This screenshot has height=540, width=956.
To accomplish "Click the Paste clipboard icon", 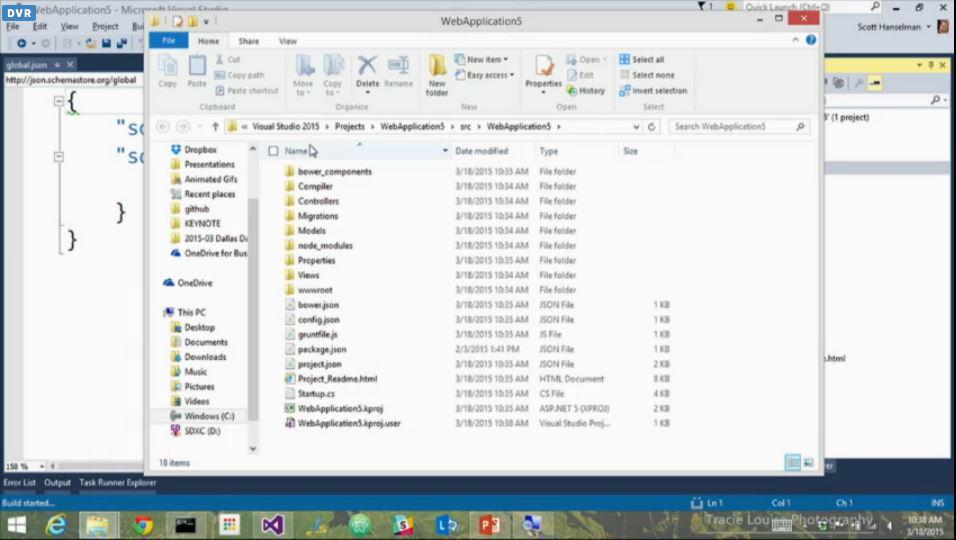I will [x=197, y=71].
